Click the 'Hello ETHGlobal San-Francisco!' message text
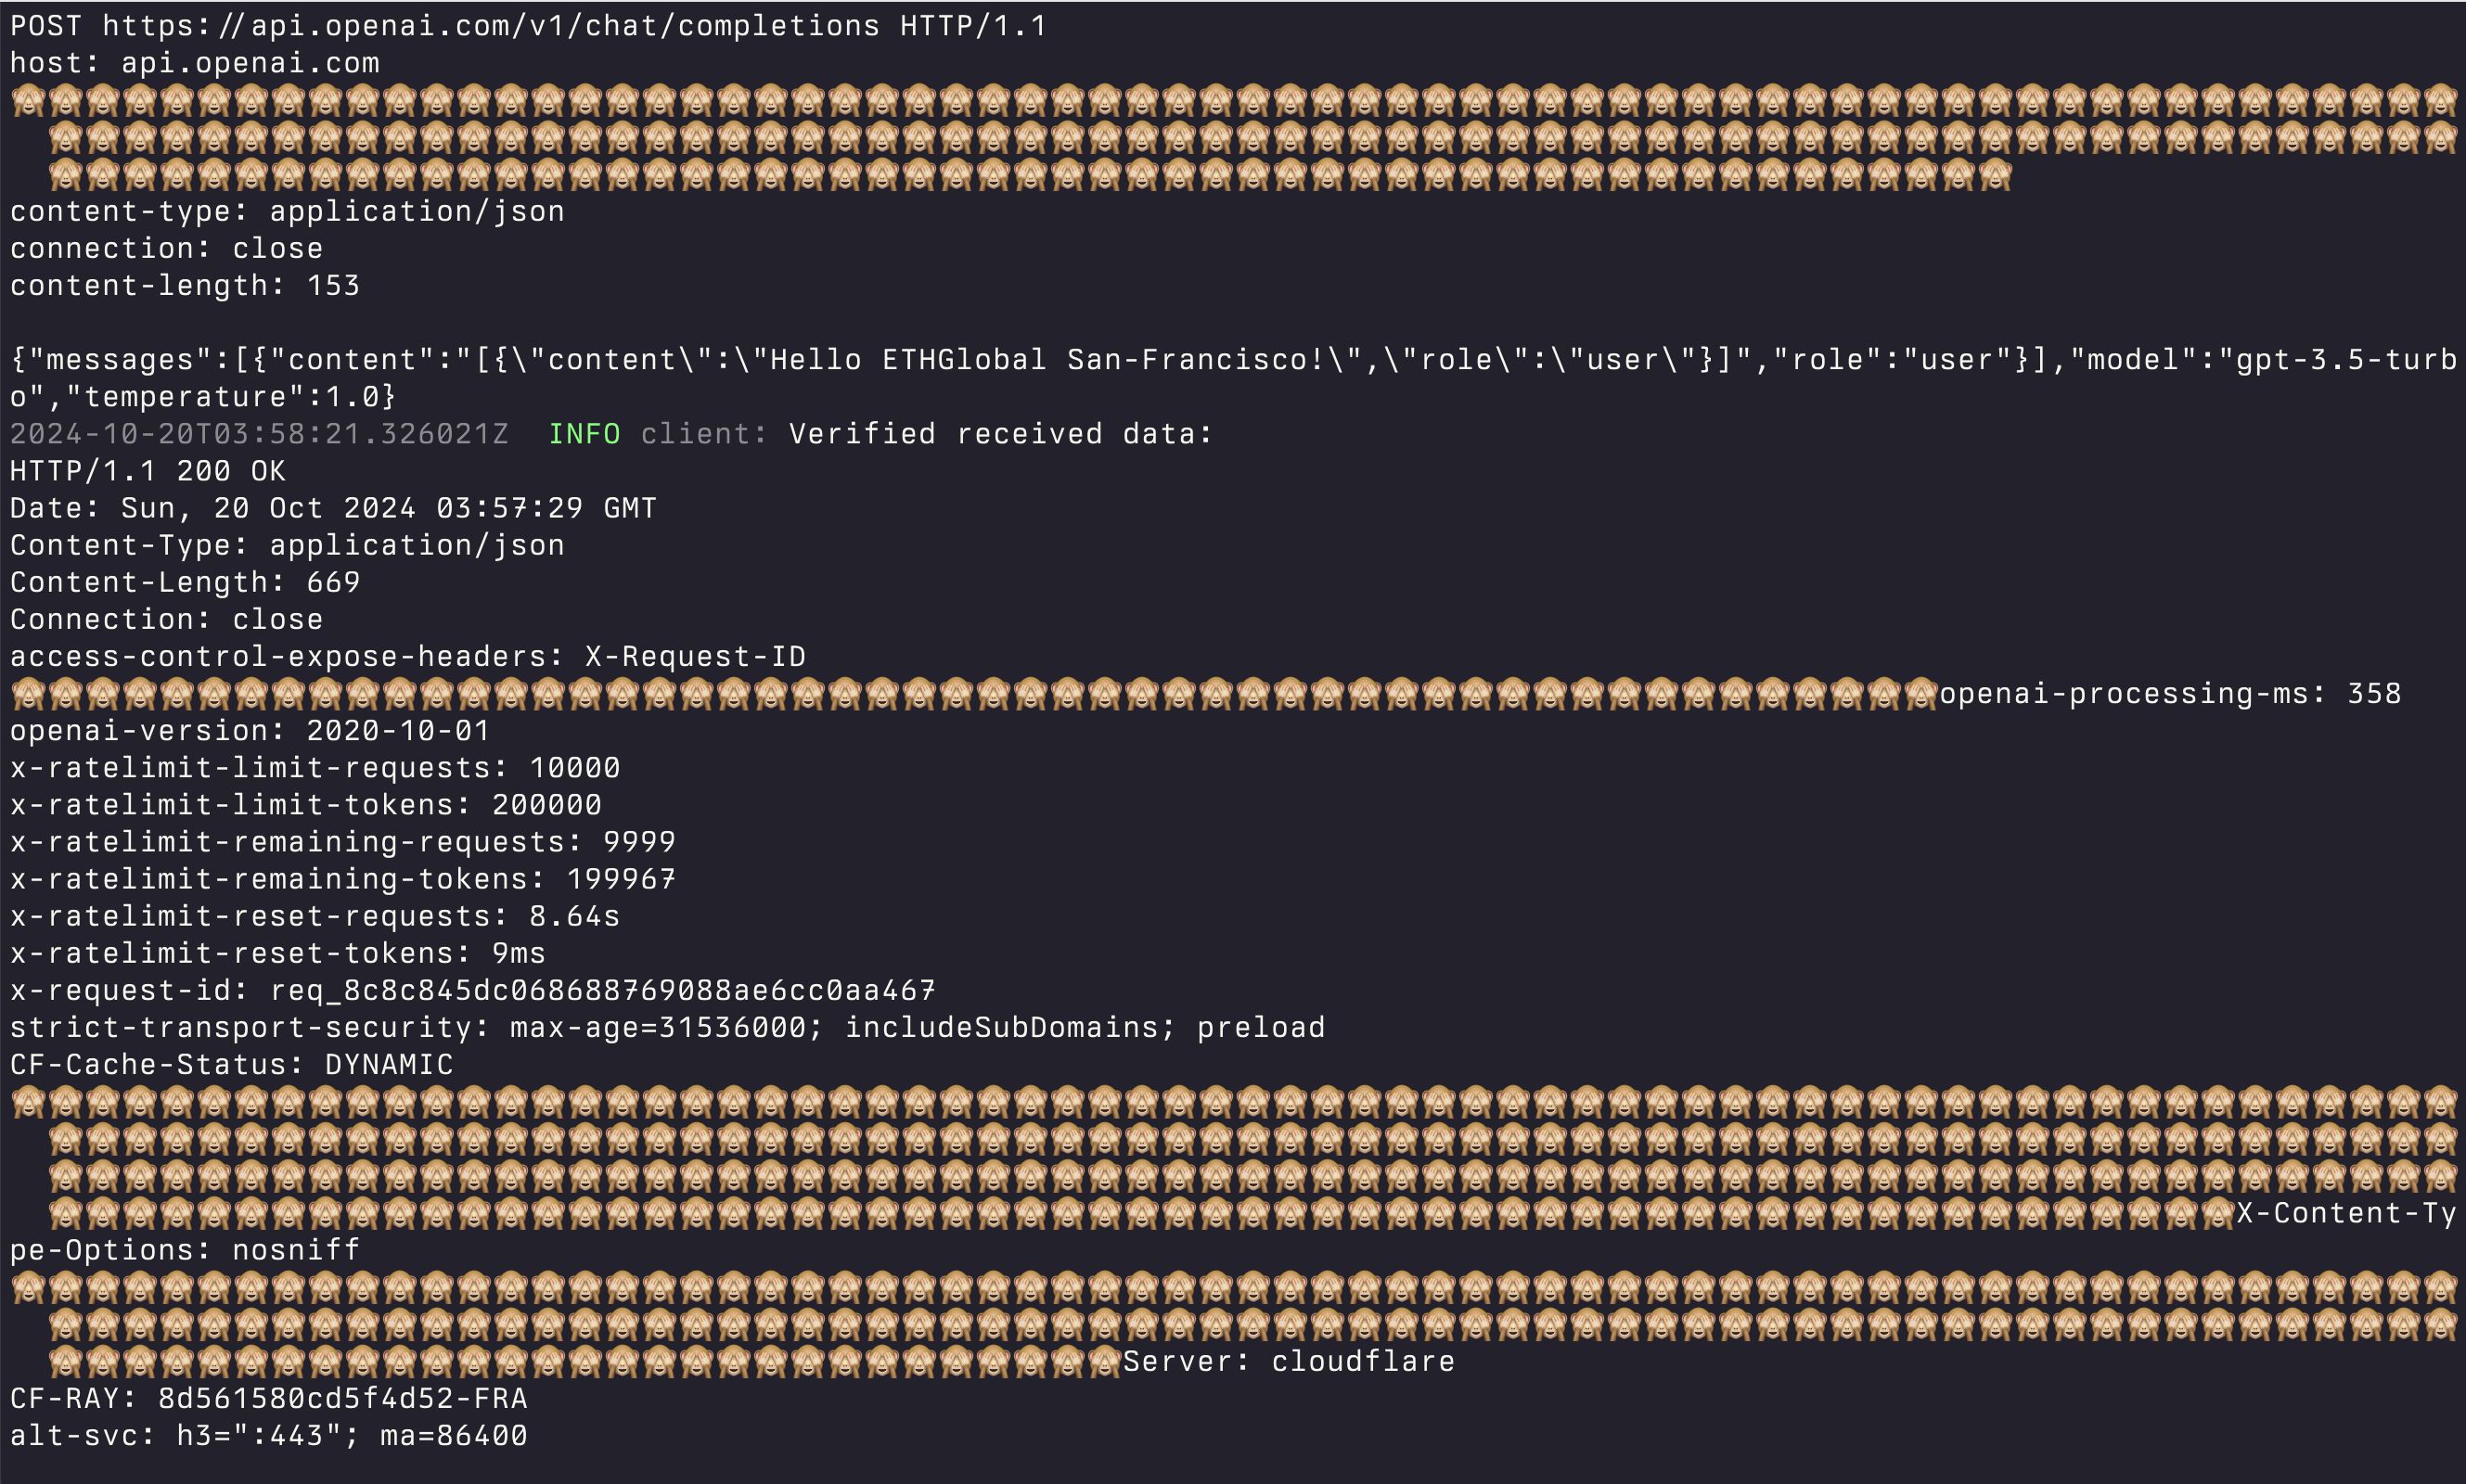This screenshot has width=2466, height=1484. (x=1047, y=359)
